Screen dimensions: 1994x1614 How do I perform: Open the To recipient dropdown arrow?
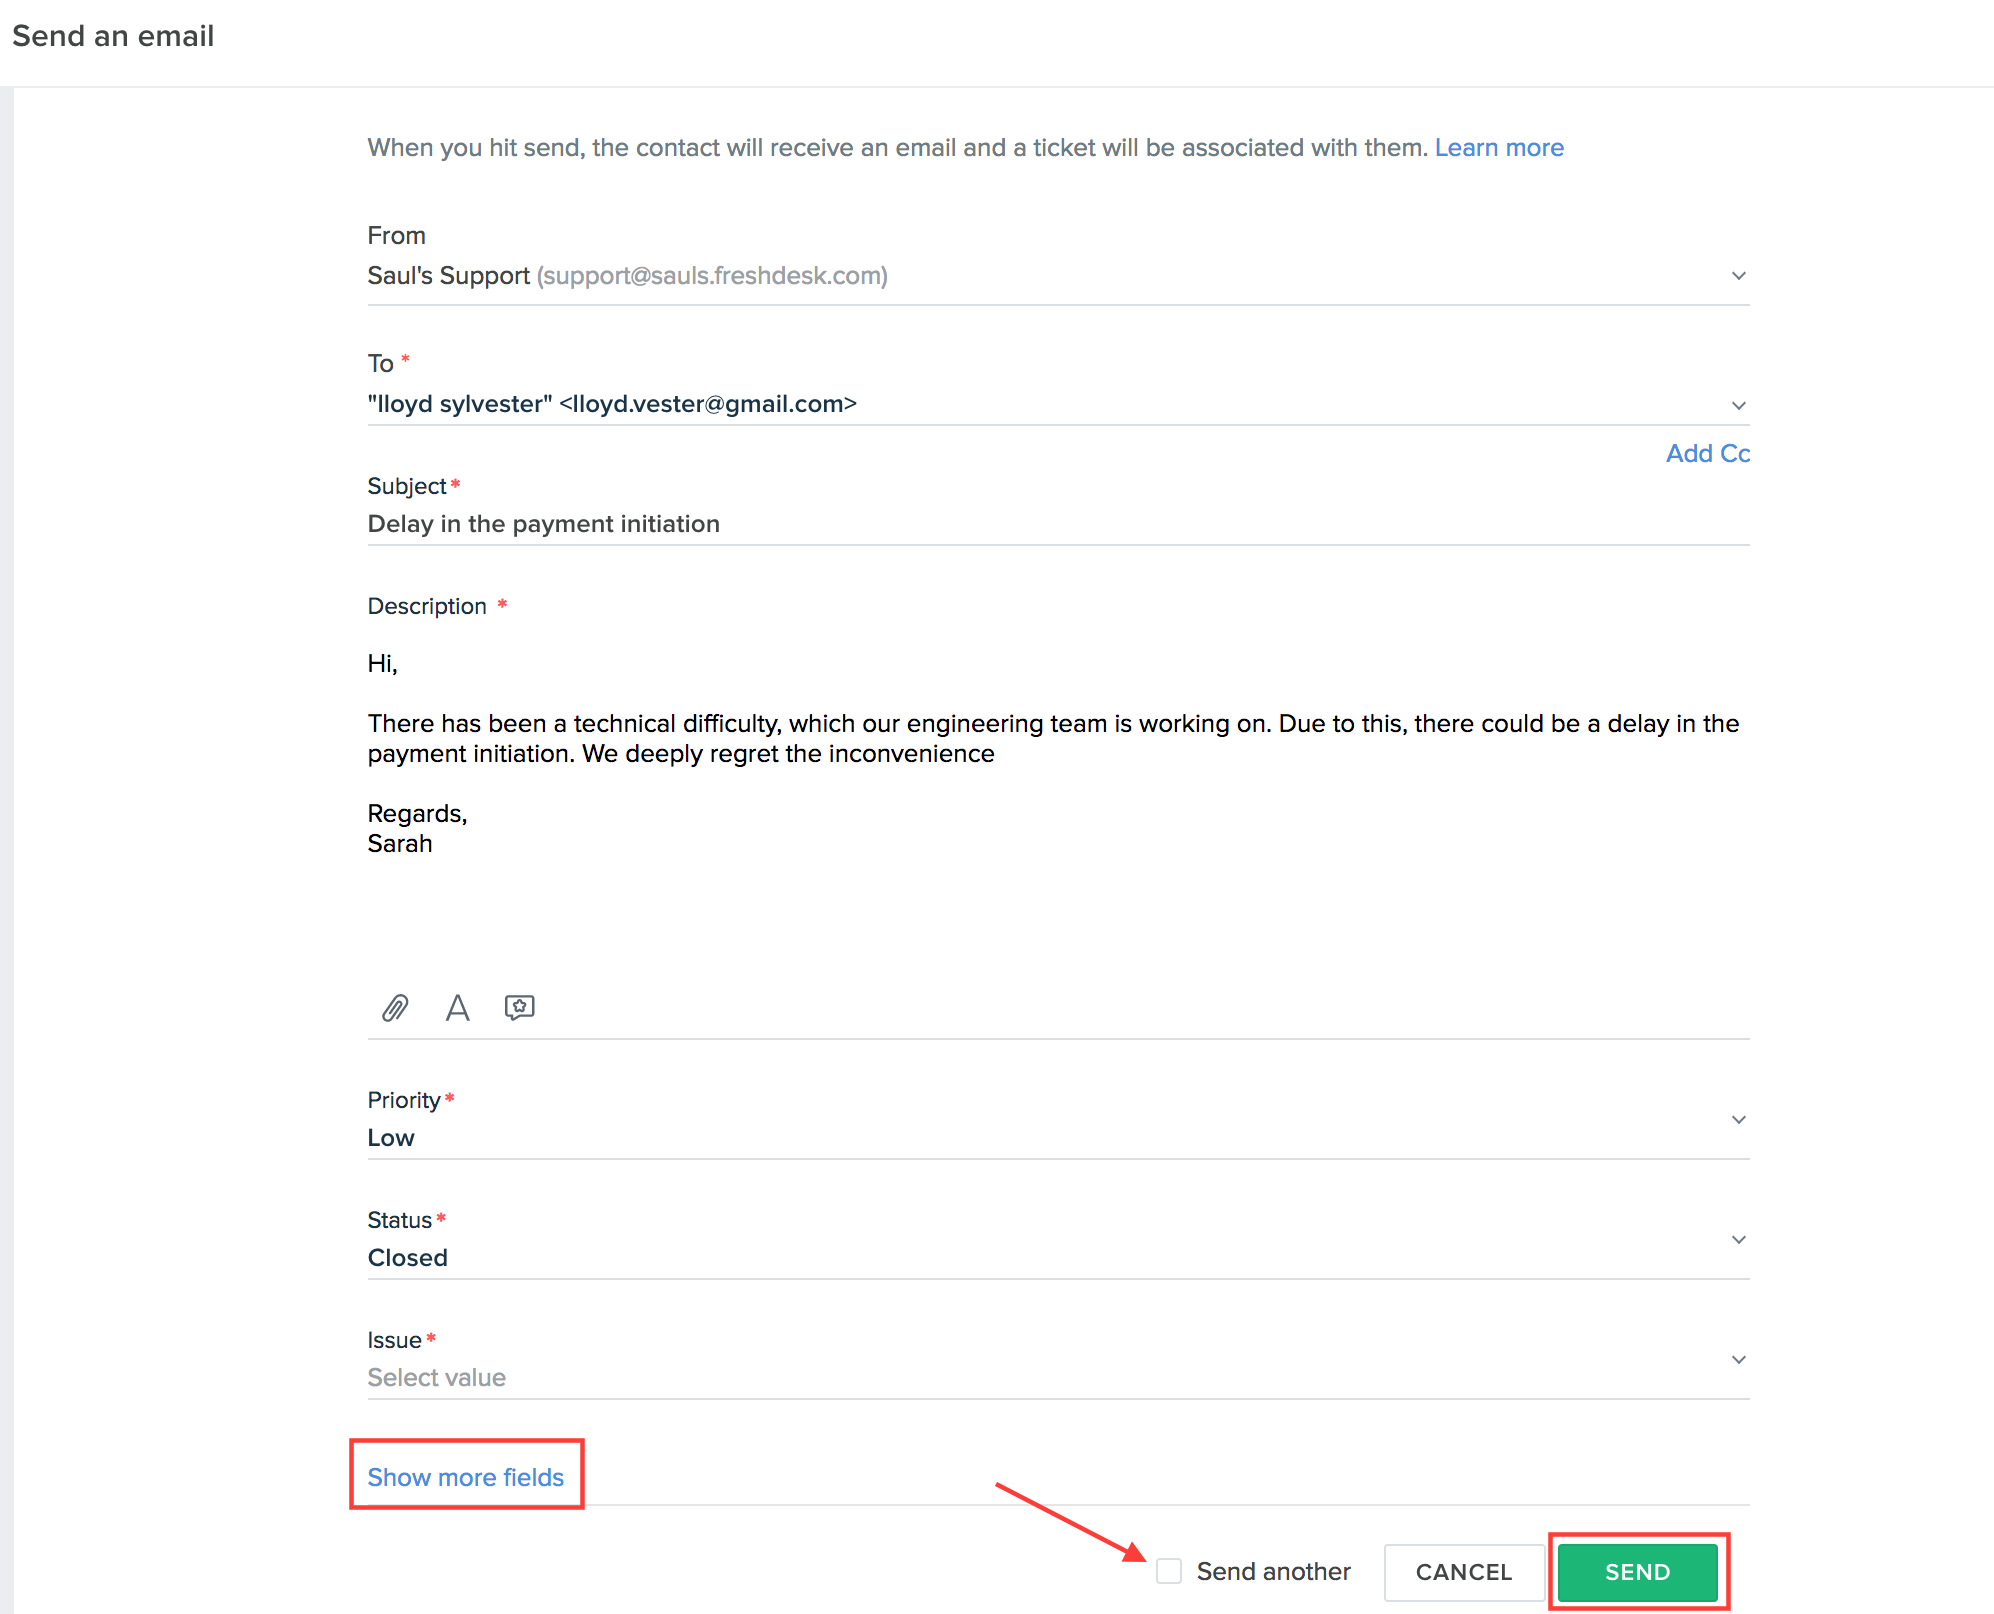point(1738,405)
